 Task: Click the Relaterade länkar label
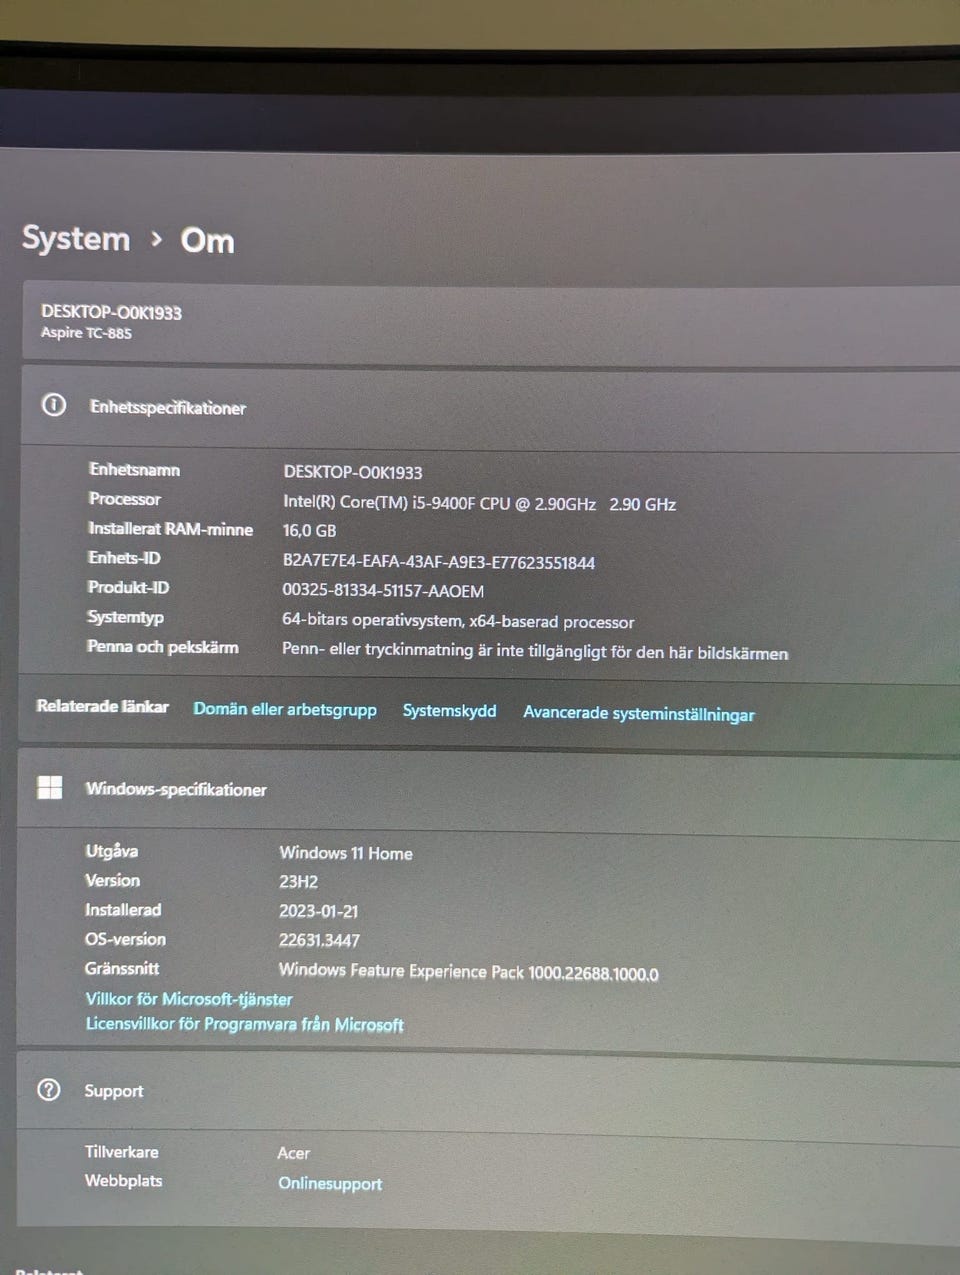tap(102, 706)
